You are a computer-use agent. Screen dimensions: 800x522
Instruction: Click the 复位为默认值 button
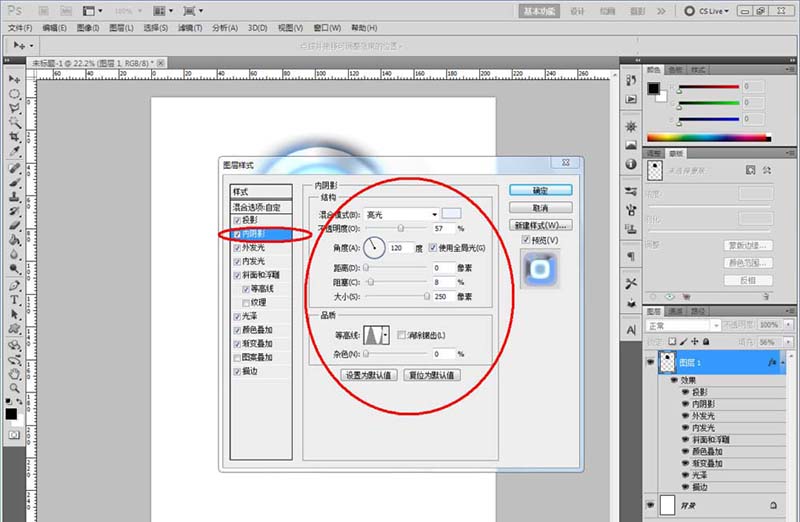432,375
